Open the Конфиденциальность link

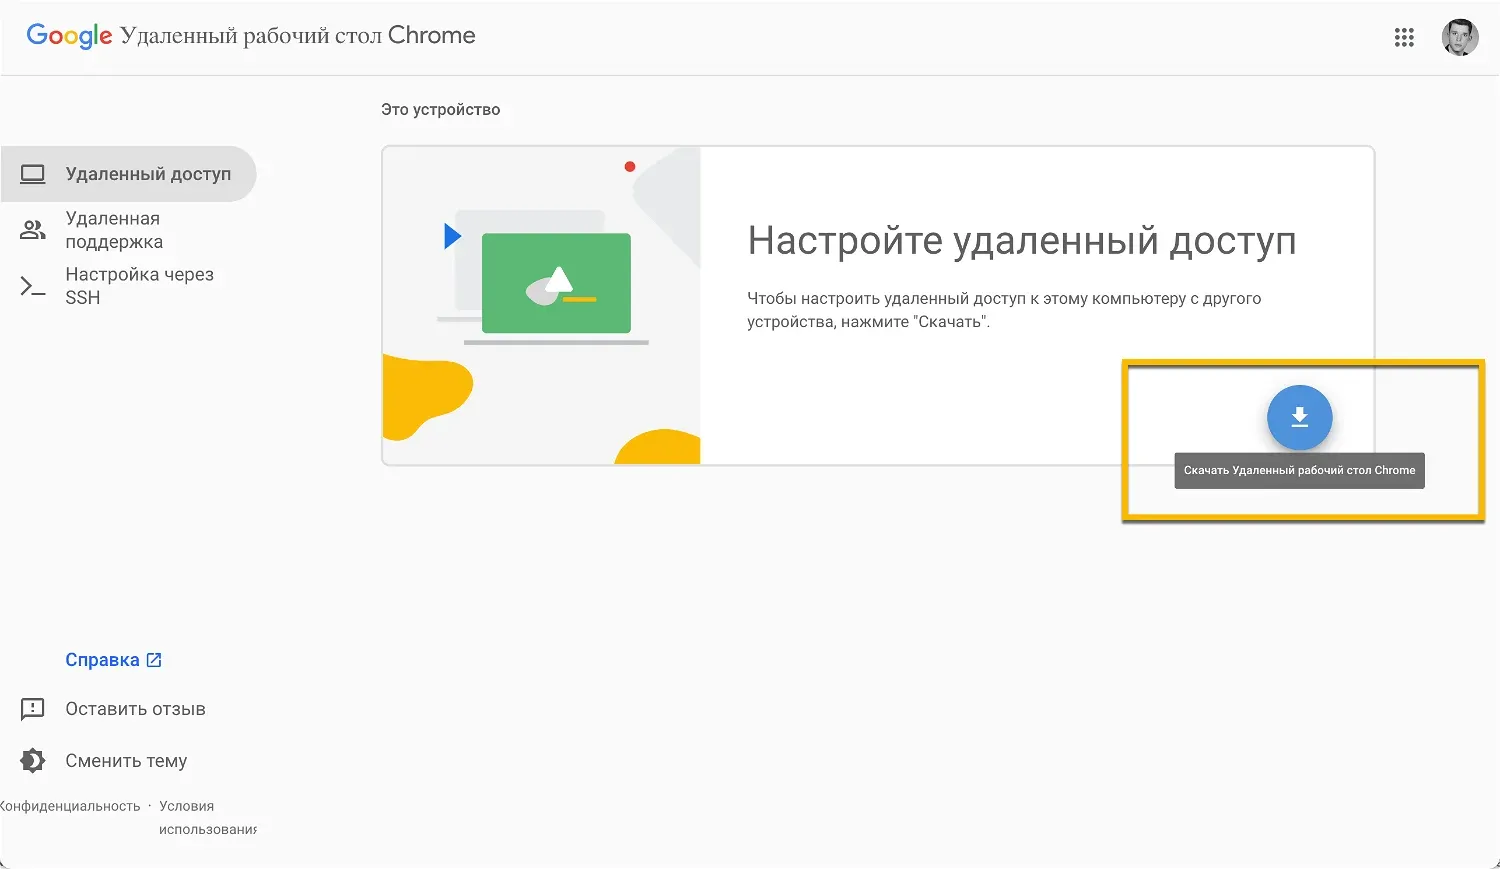tap(70, 806)
